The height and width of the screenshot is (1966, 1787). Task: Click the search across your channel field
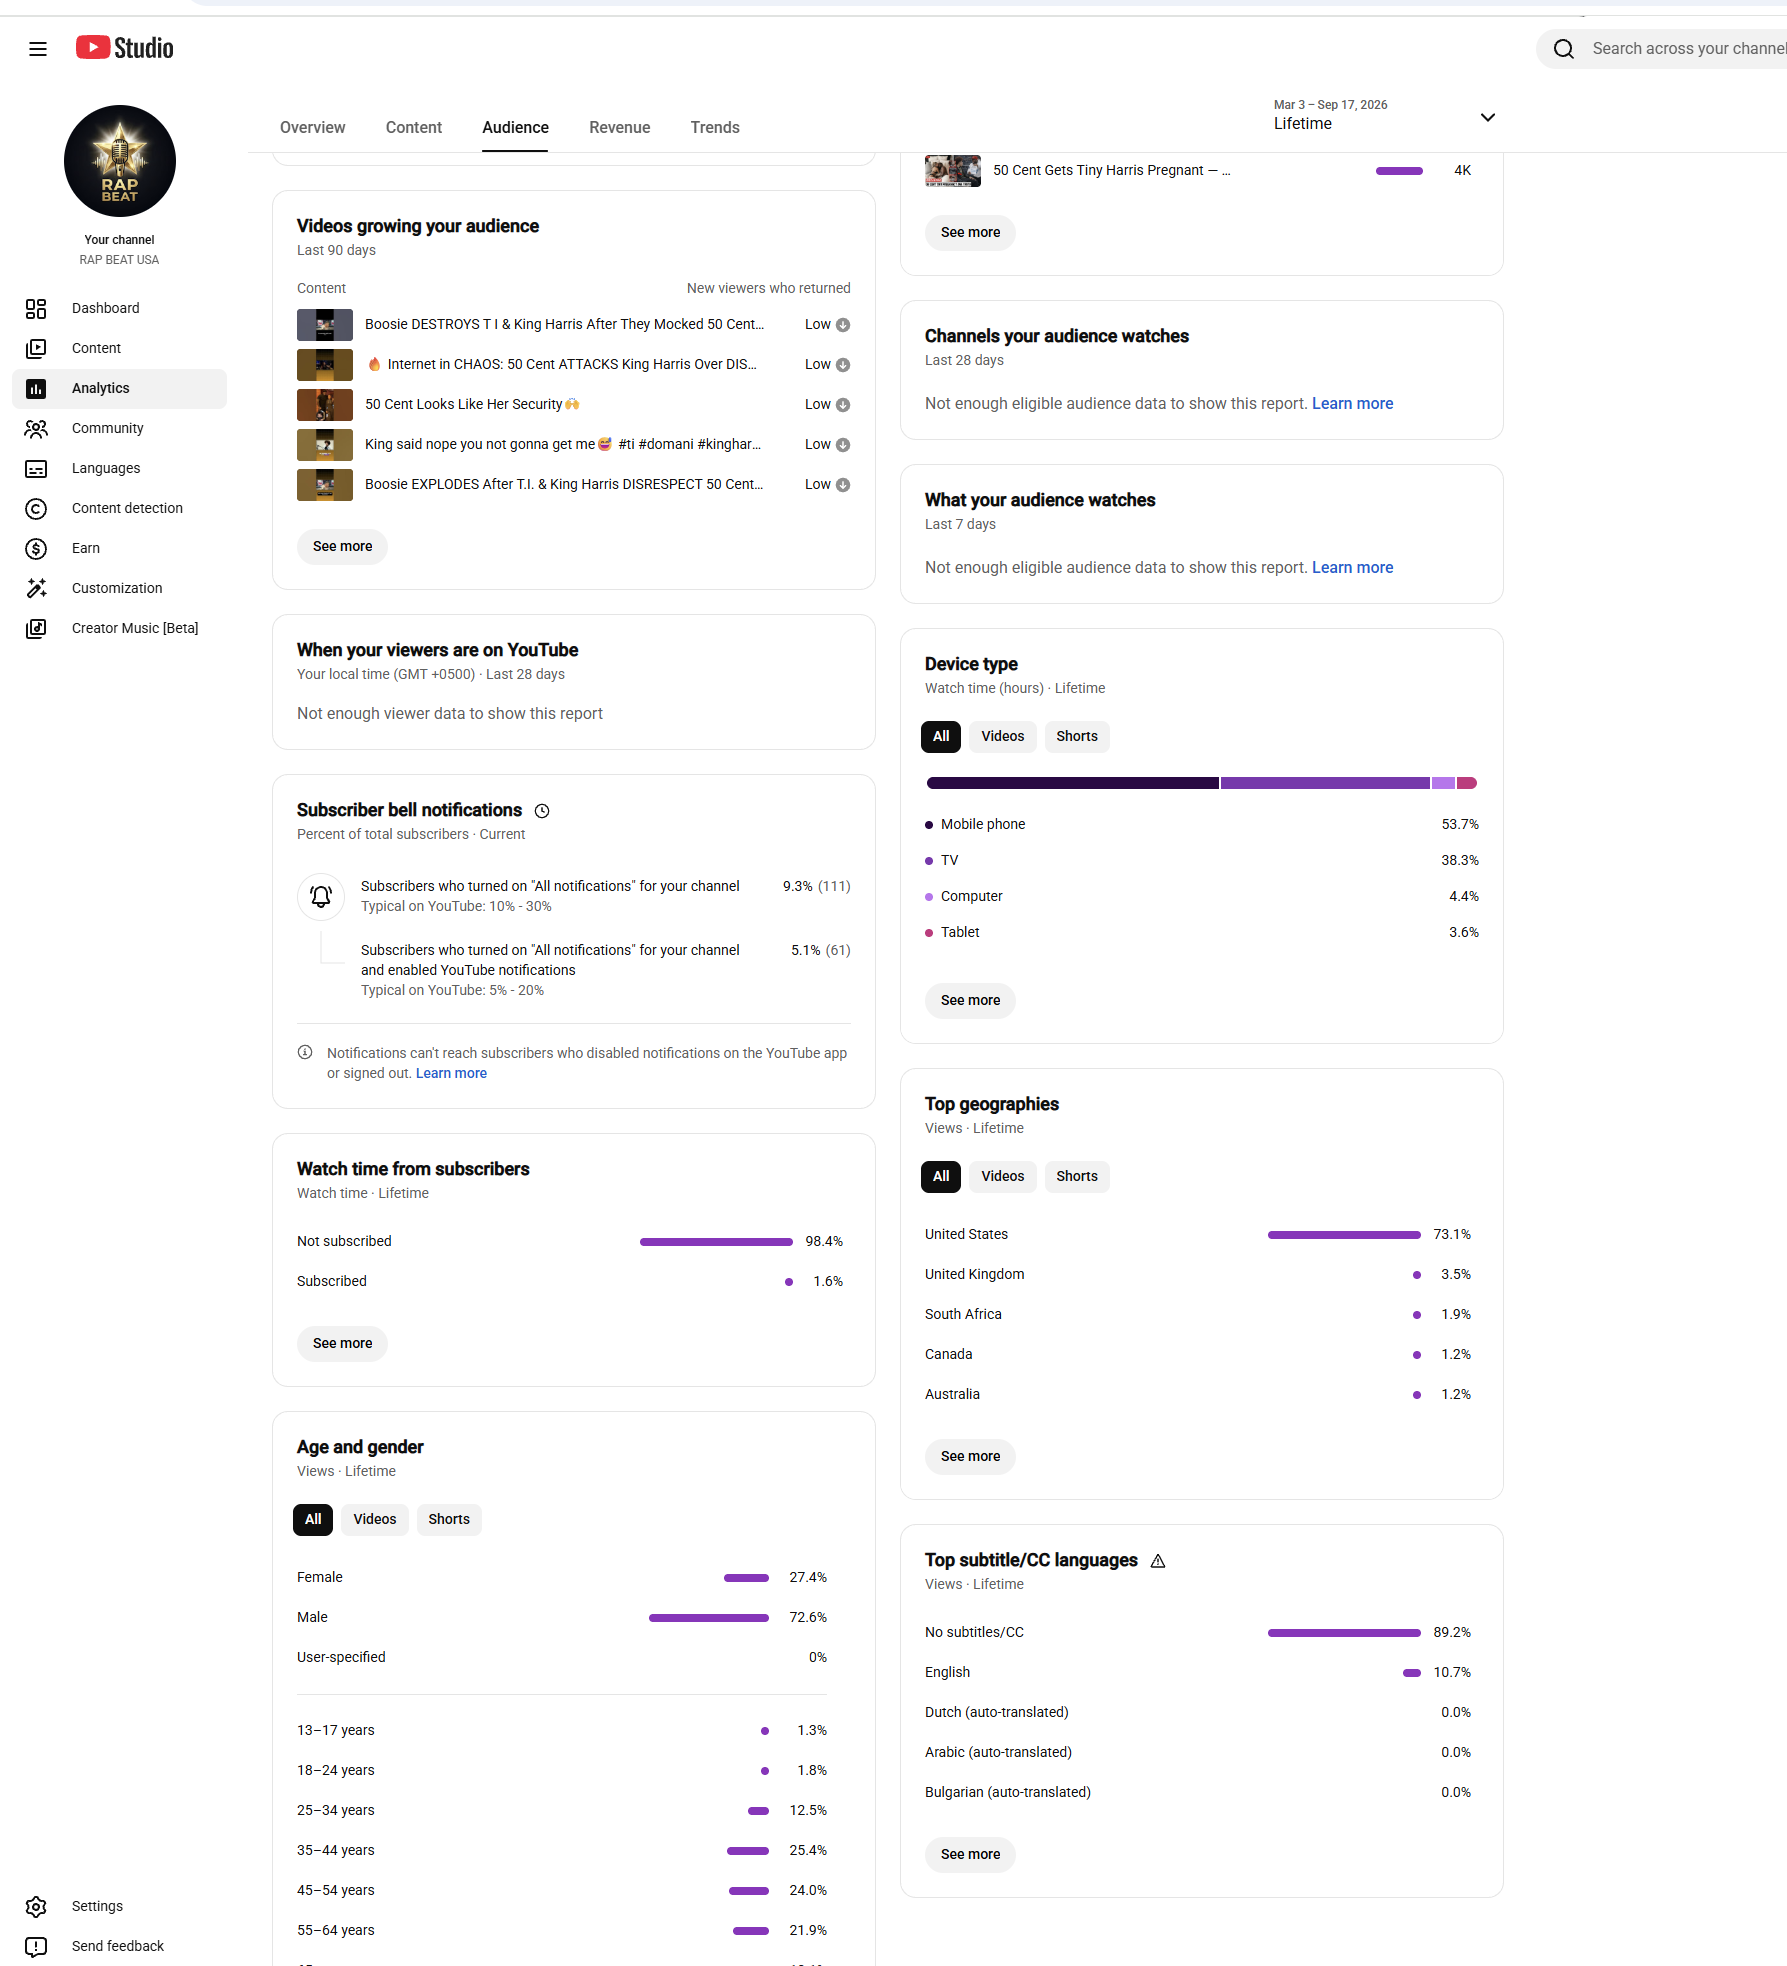point(1689,49)
